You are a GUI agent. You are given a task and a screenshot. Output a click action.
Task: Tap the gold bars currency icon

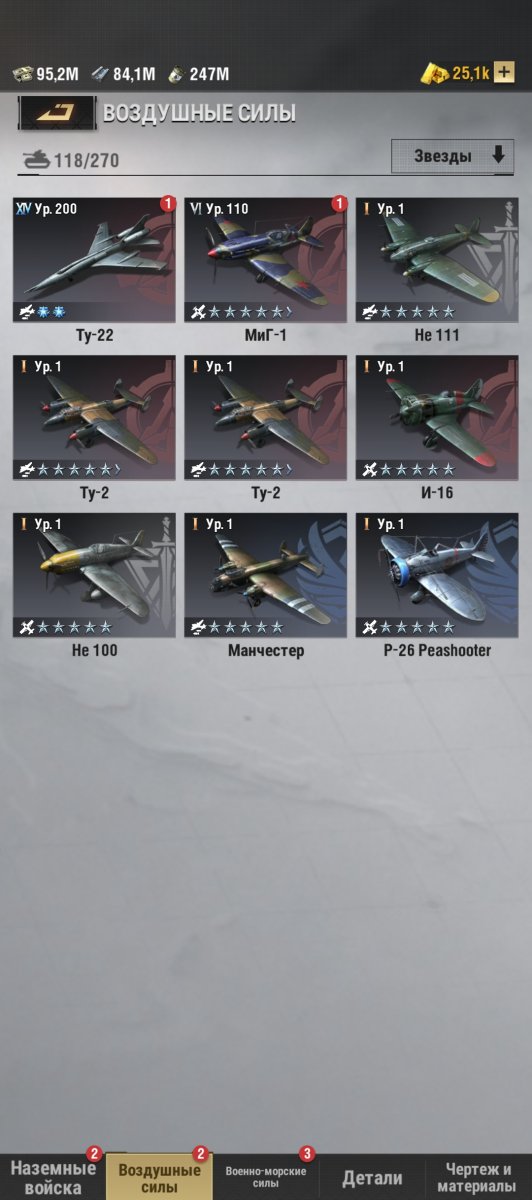point(436,73)
